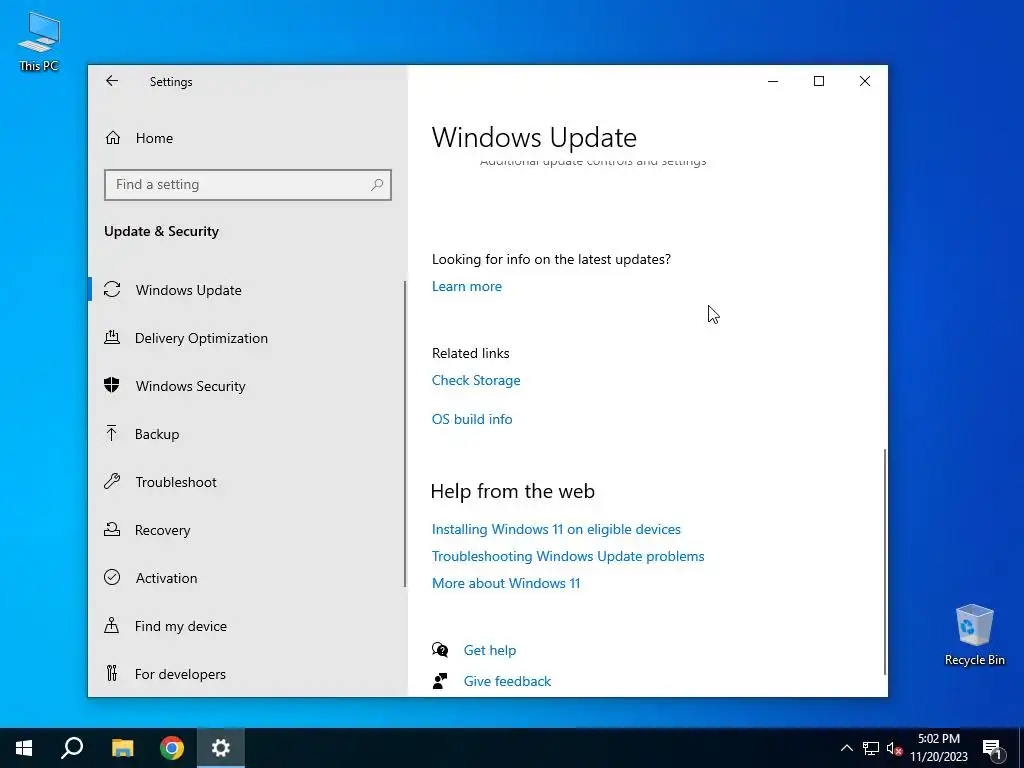
Task: Click the Settings gear in taskbar
Action: pyautogui.click(x=221, y=748)
